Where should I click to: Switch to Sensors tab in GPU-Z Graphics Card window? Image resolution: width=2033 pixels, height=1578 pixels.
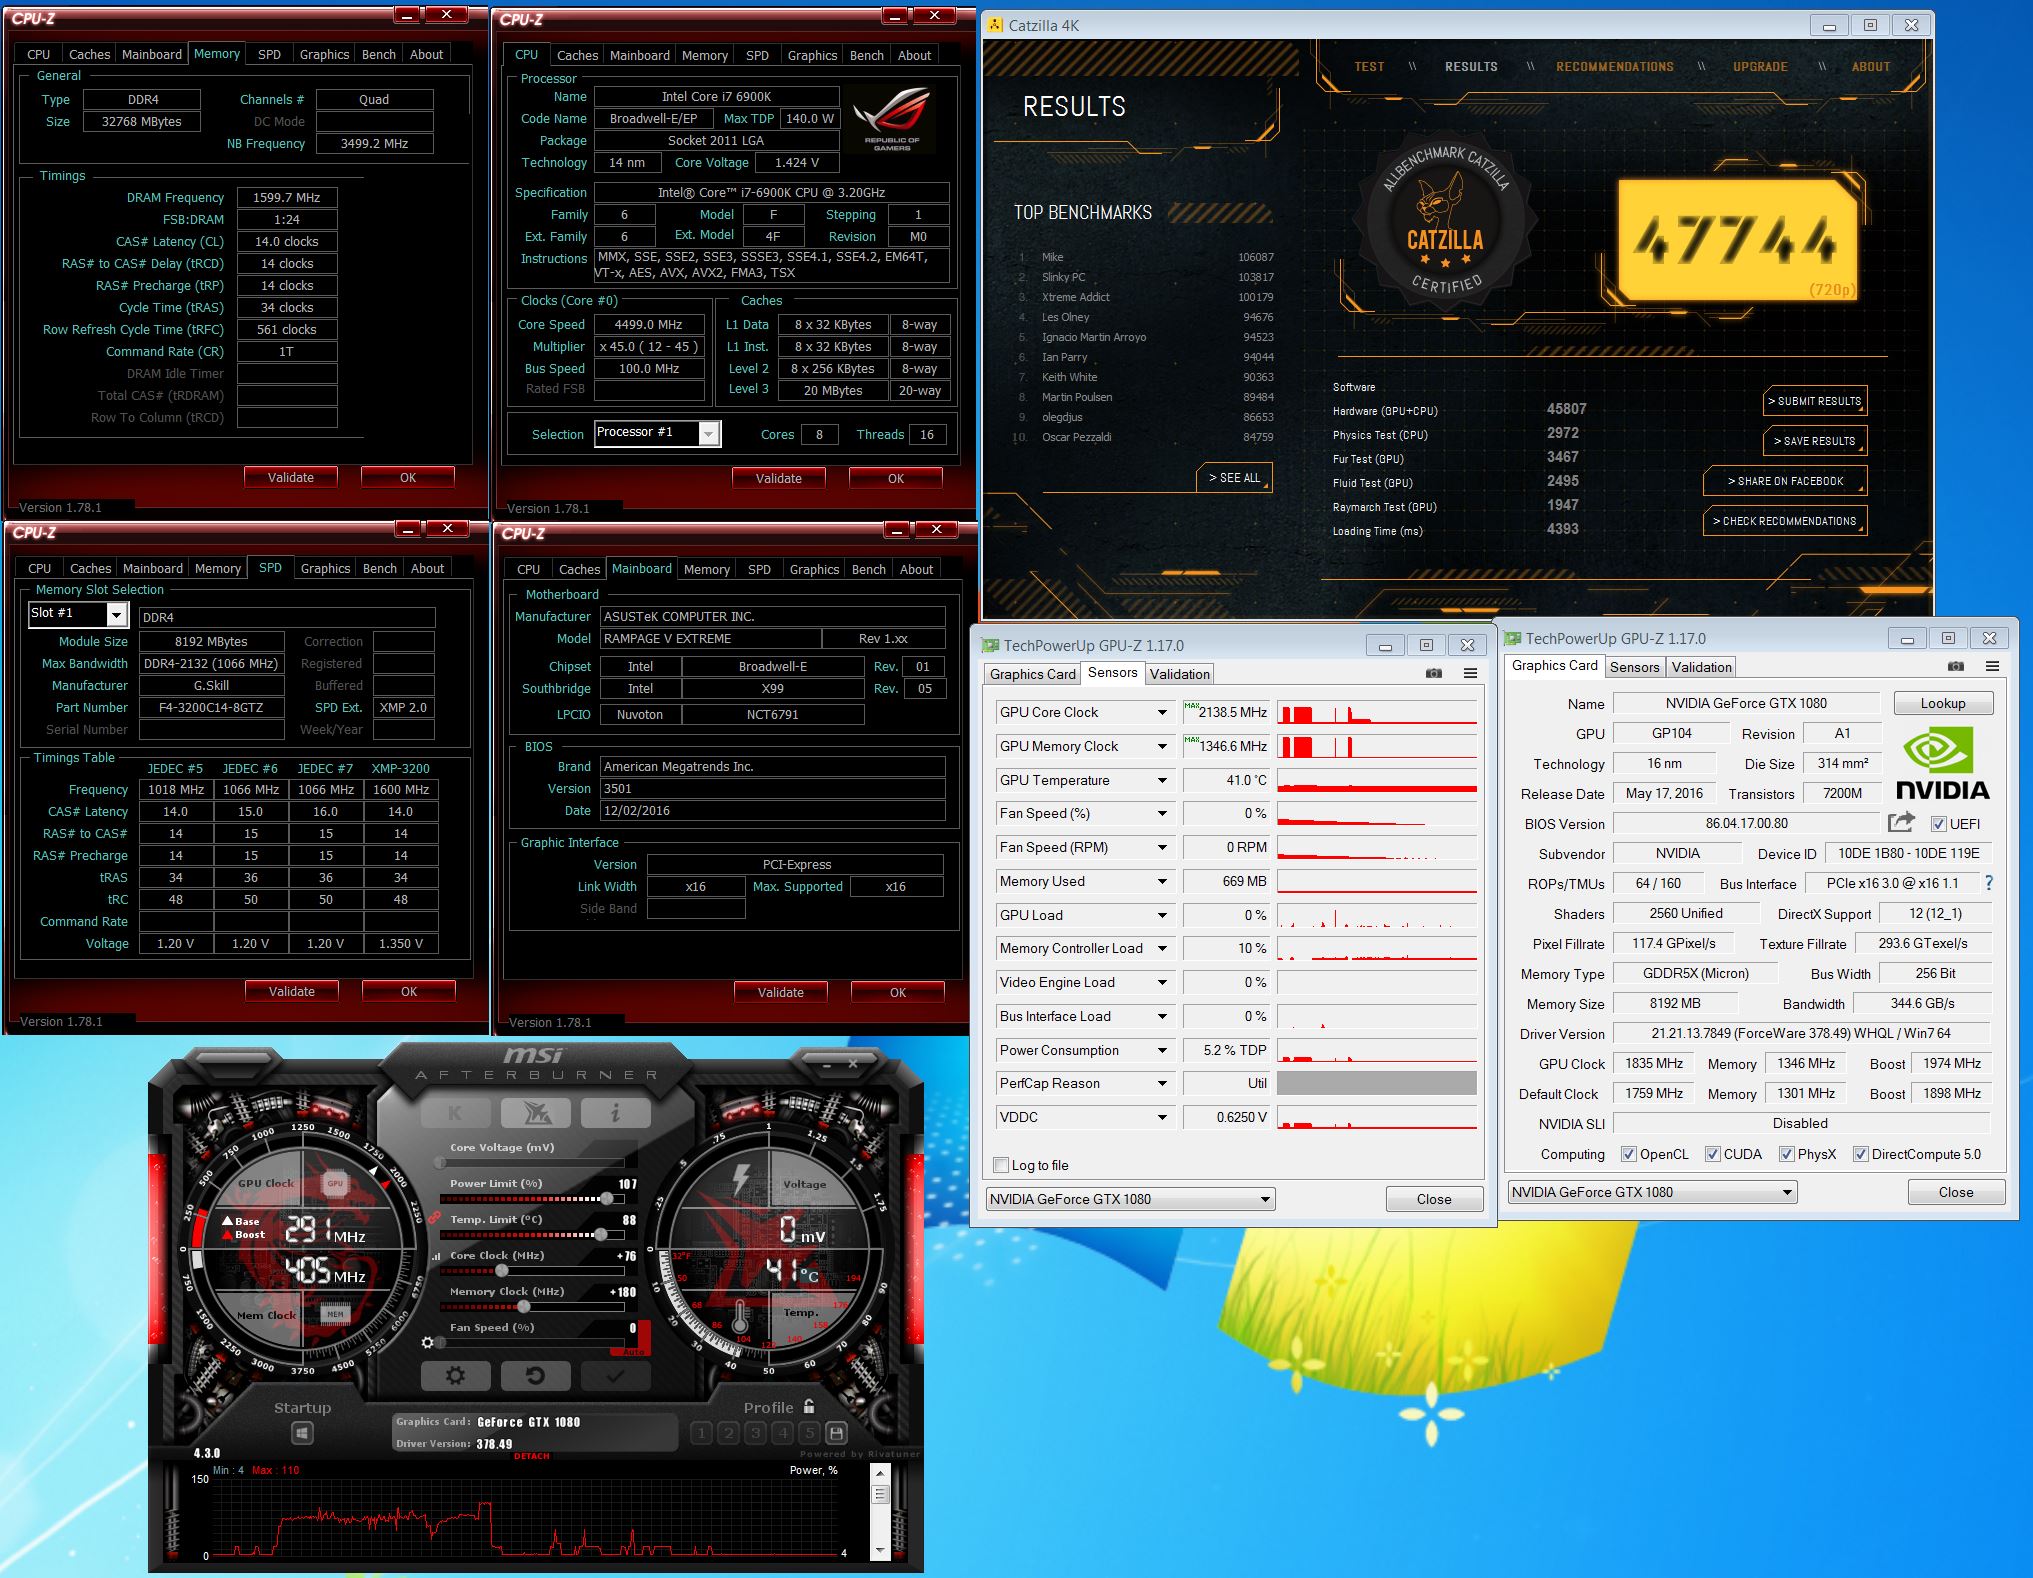[1635, 667]
